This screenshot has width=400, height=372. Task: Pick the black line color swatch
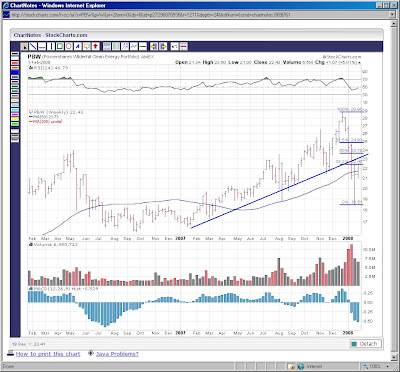tap(15, 54)
